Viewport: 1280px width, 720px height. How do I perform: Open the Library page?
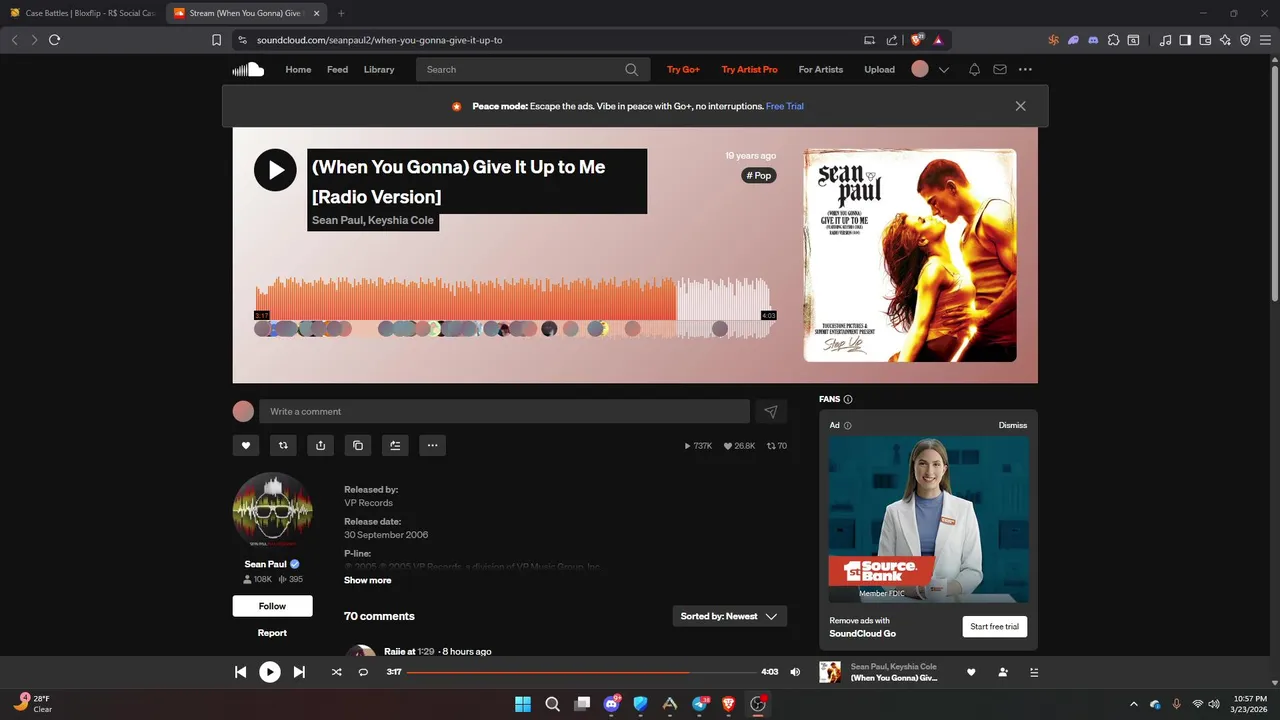379,70
